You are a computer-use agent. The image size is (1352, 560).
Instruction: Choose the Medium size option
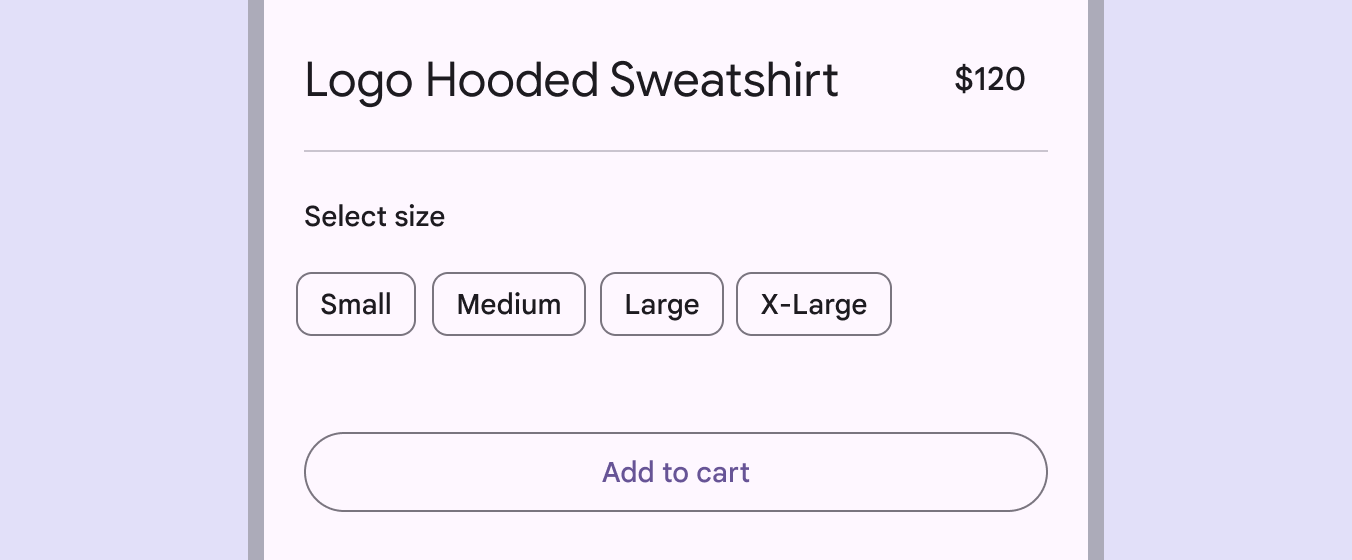click(508, 304)
